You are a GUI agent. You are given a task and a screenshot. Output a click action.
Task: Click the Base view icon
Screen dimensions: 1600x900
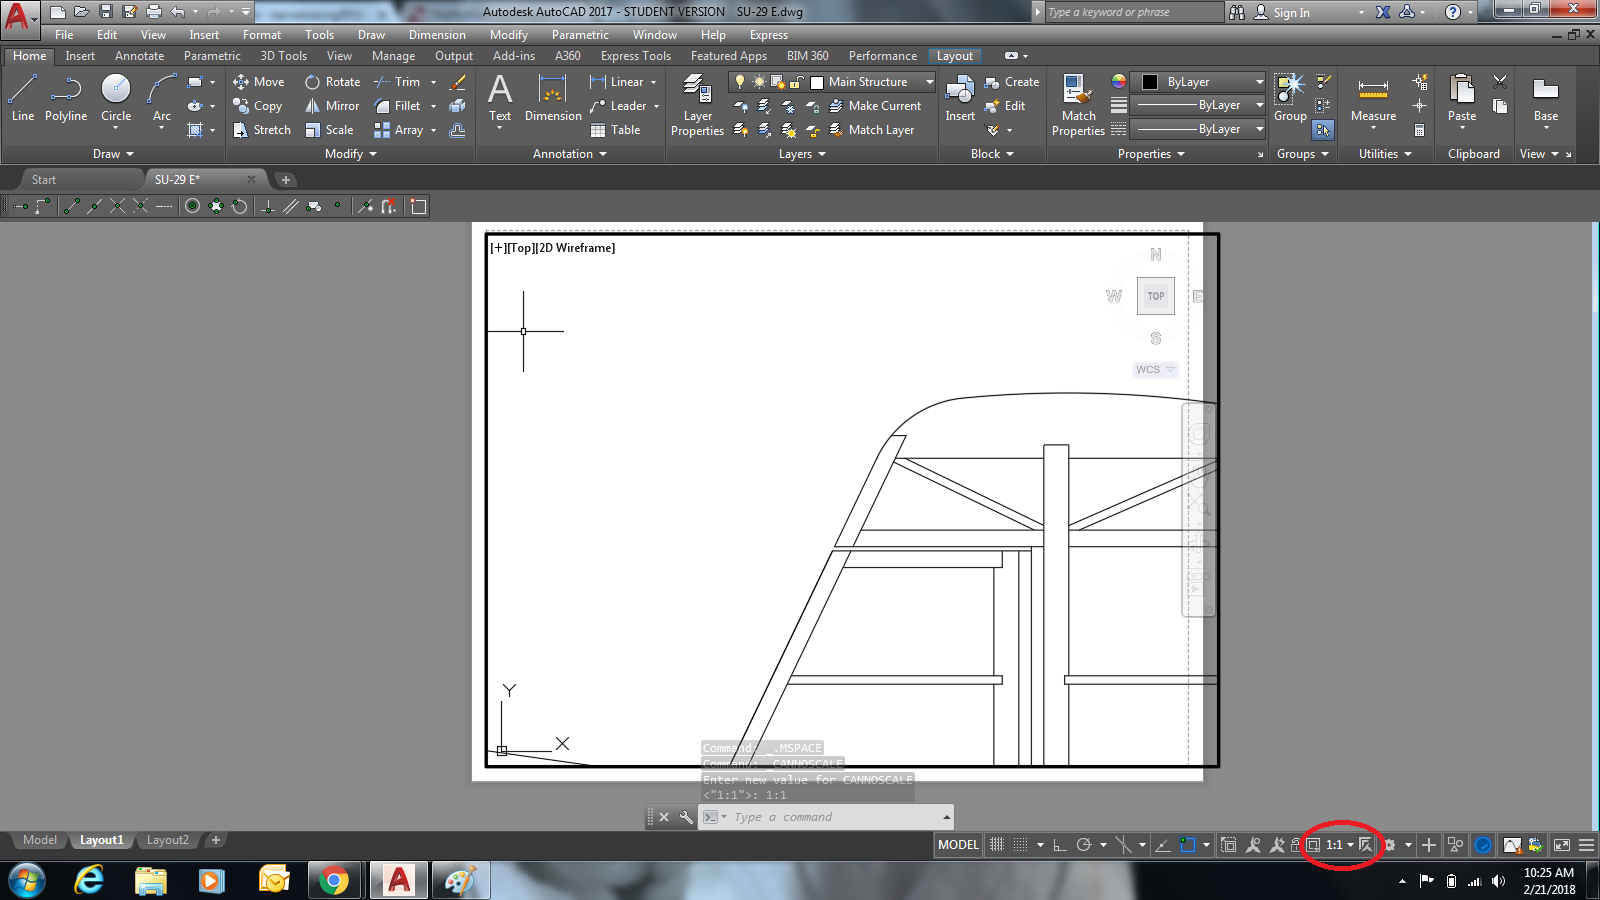tap(1546, 98)
